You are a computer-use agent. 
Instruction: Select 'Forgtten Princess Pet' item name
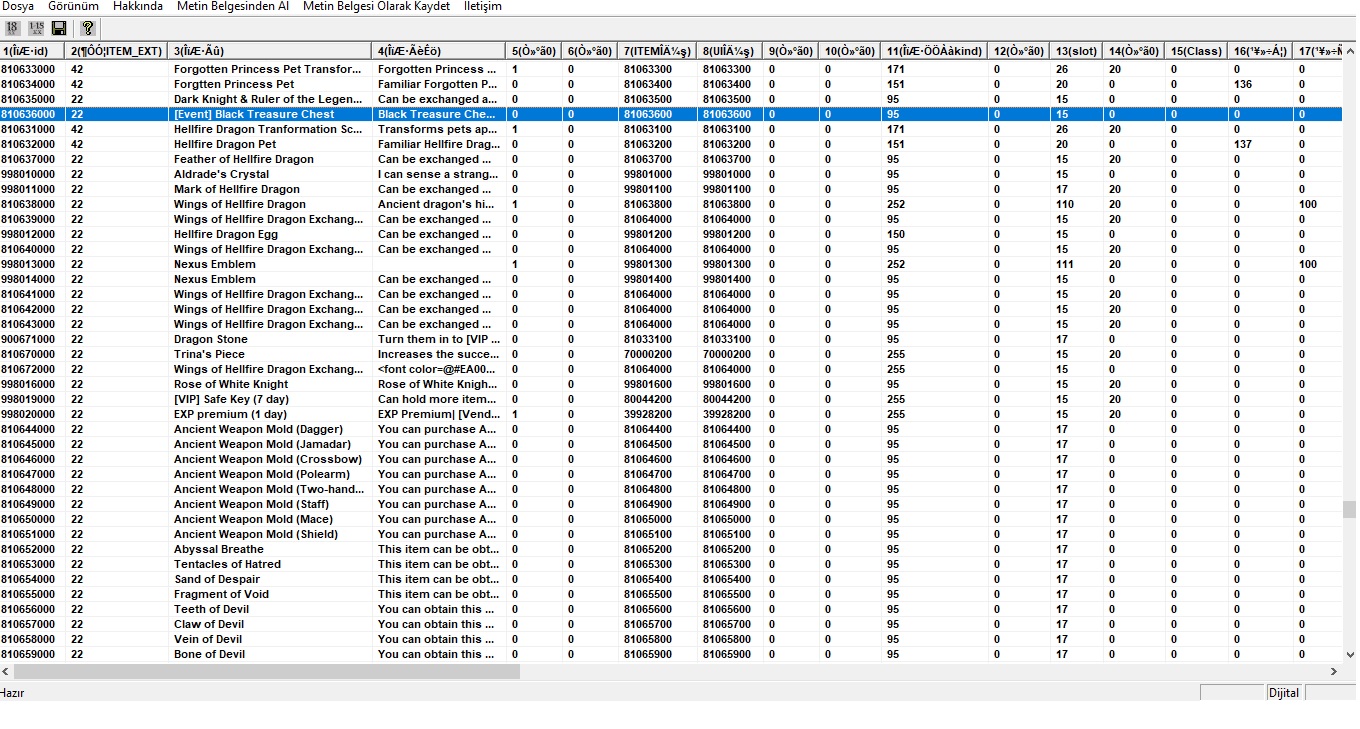point(234,84)
